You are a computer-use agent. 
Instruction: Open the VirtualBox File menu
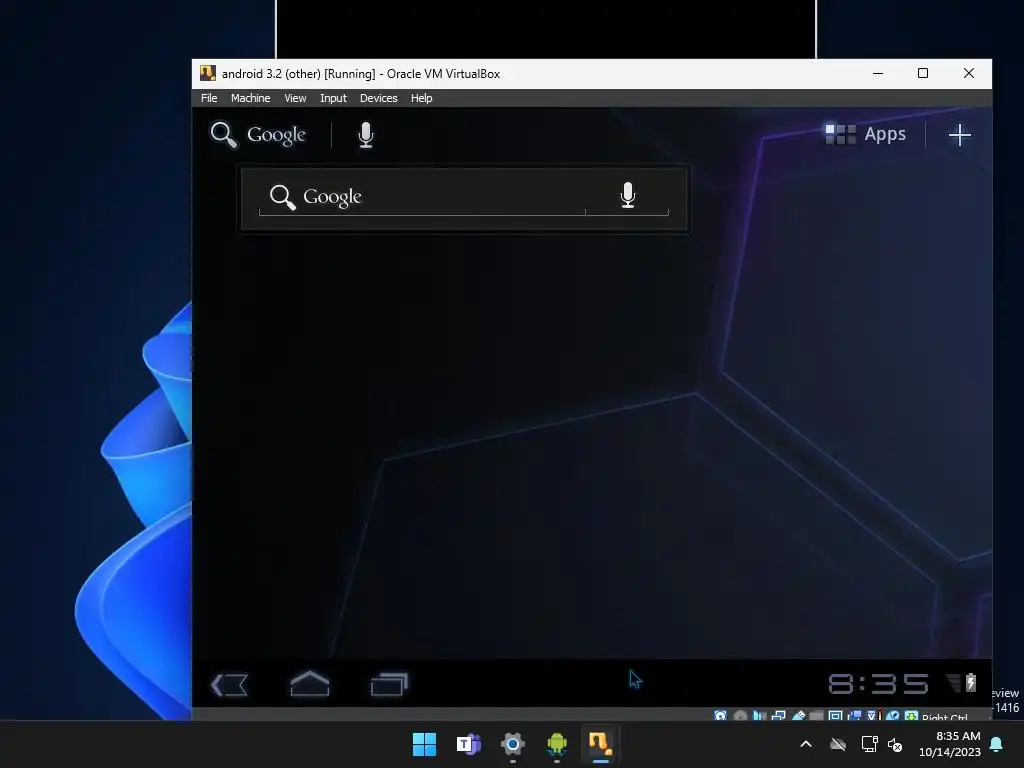coord(209,98)
